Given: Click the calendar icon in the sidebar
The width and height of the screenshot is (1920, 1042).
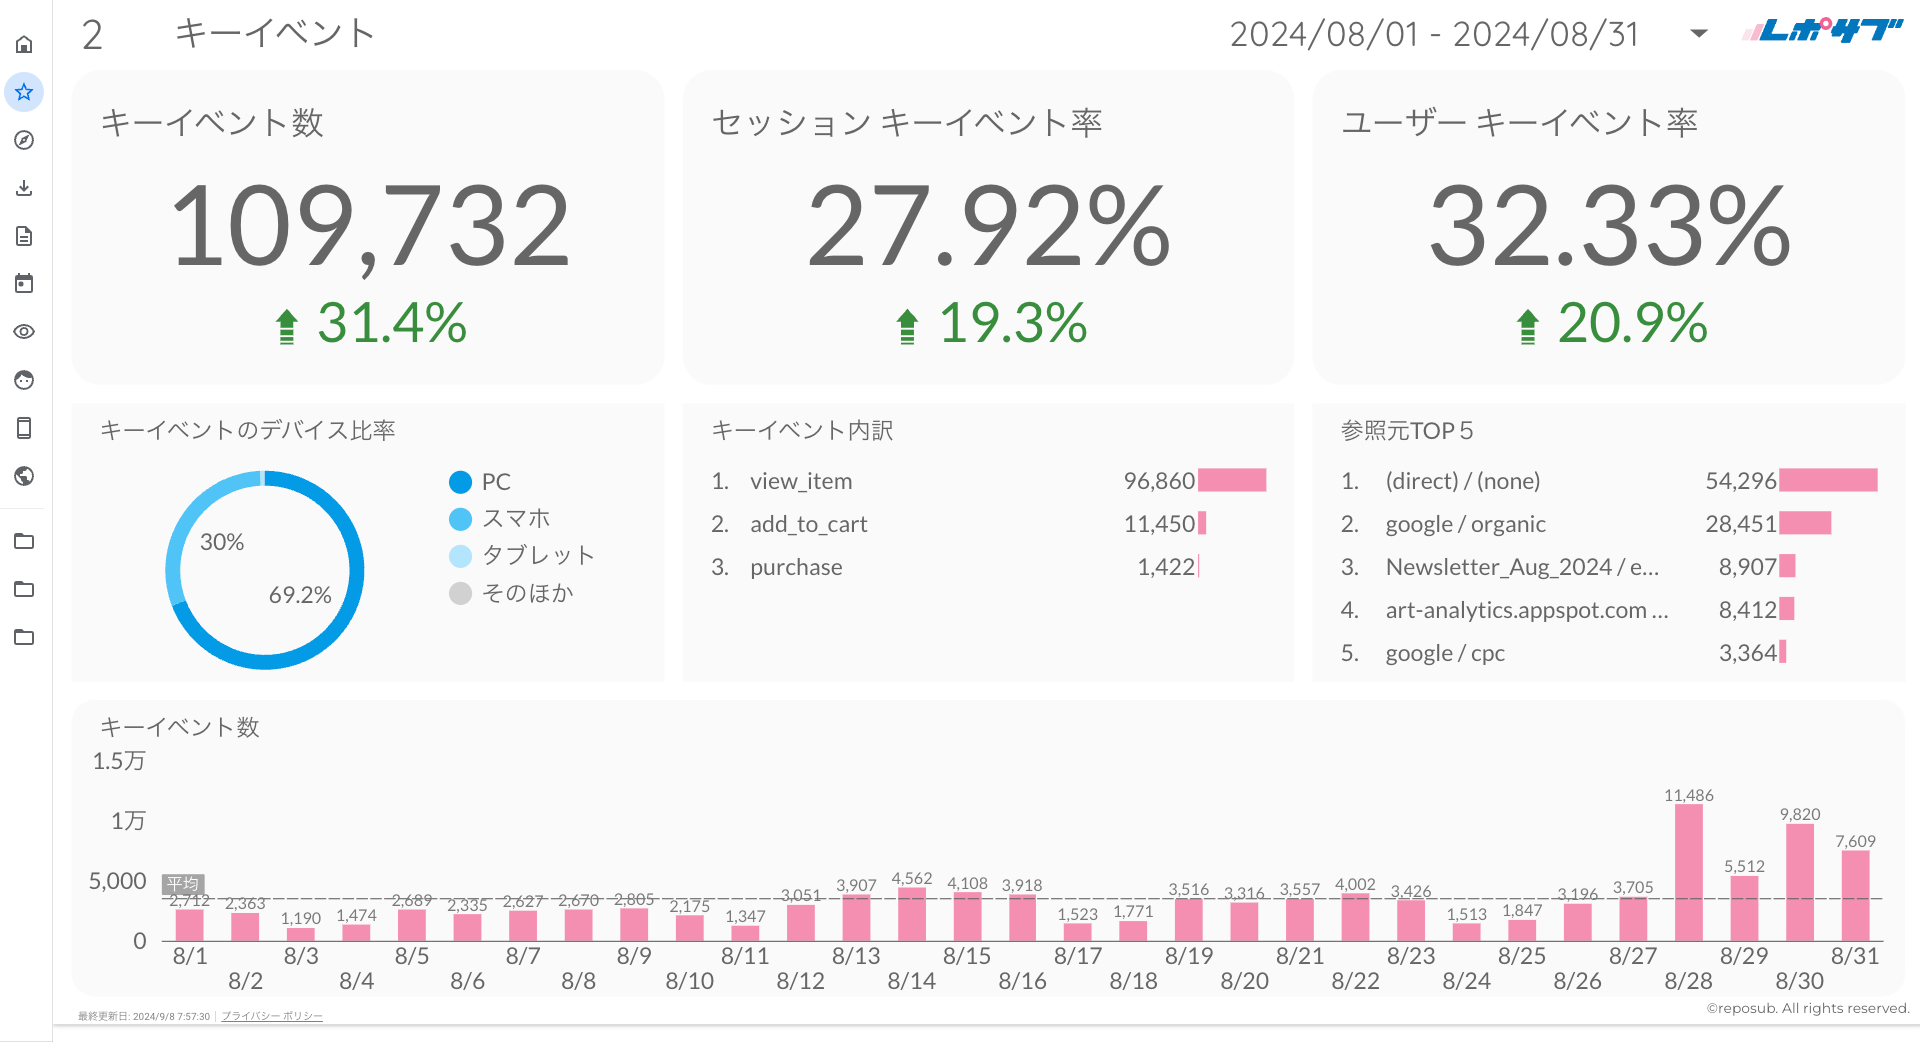Looking at the screenshot, I should click(24, 284).
